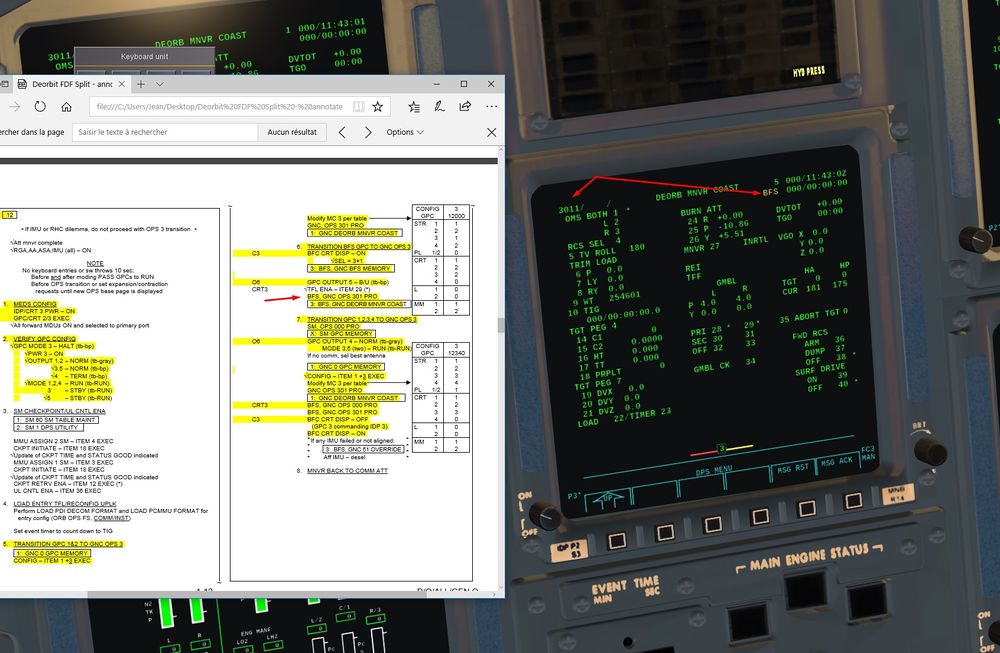Click the 'Aucun résultat' find status
The width and height of the screenshot is (1000, 653).
[292, 132]
